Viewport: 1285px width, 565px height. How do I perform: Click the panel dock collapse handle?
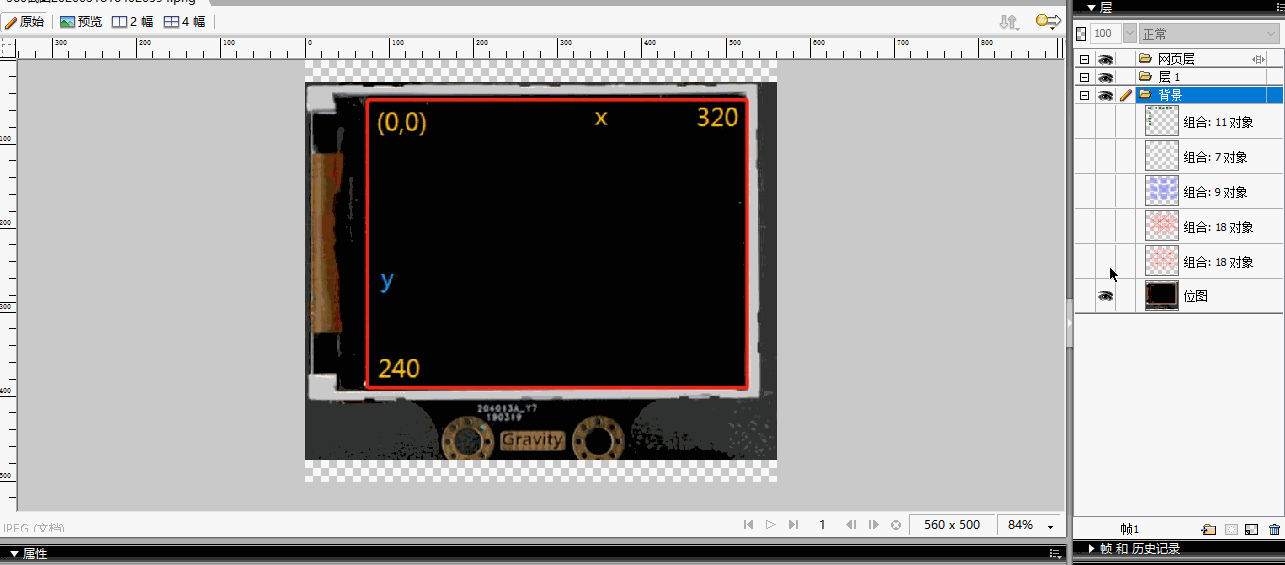pyautogui.click(x=1069, y=322)
